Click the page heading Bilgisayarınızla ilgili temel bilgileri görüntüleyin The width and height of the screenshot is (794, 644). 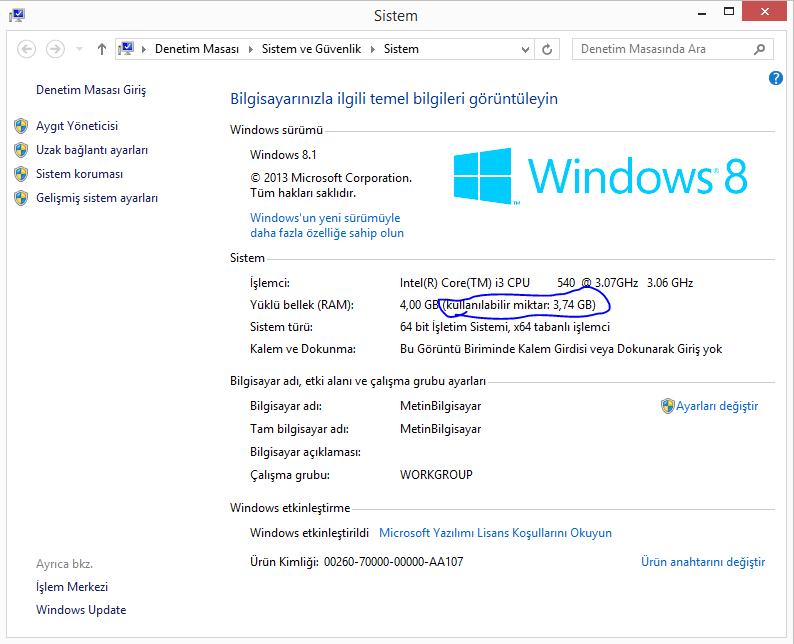[394, 99]
